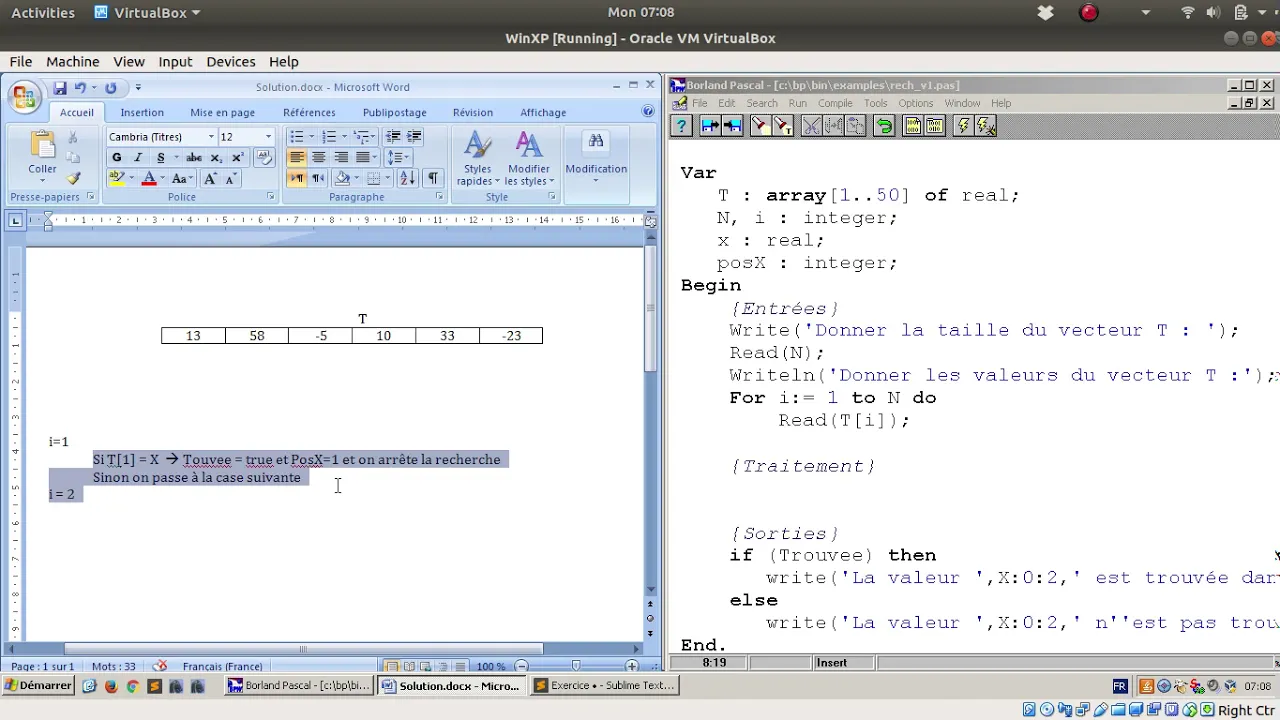Click Open file icon in Borland Pascal
Image resolution: width=1280 pixels, height=720 pixels.
710,126
